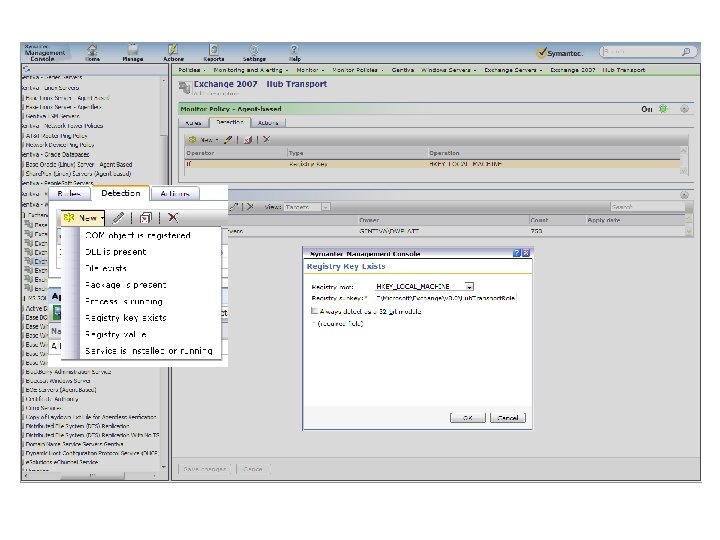Check the 32 bit module checkbox

pos(314,311)
